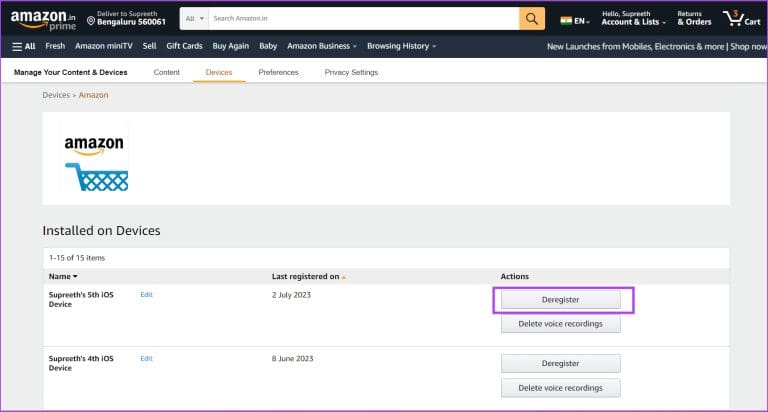Expand Account & Lists dropdown
Image resolution: width=768 pixels, height=412 pixels.
pos(633,18)
